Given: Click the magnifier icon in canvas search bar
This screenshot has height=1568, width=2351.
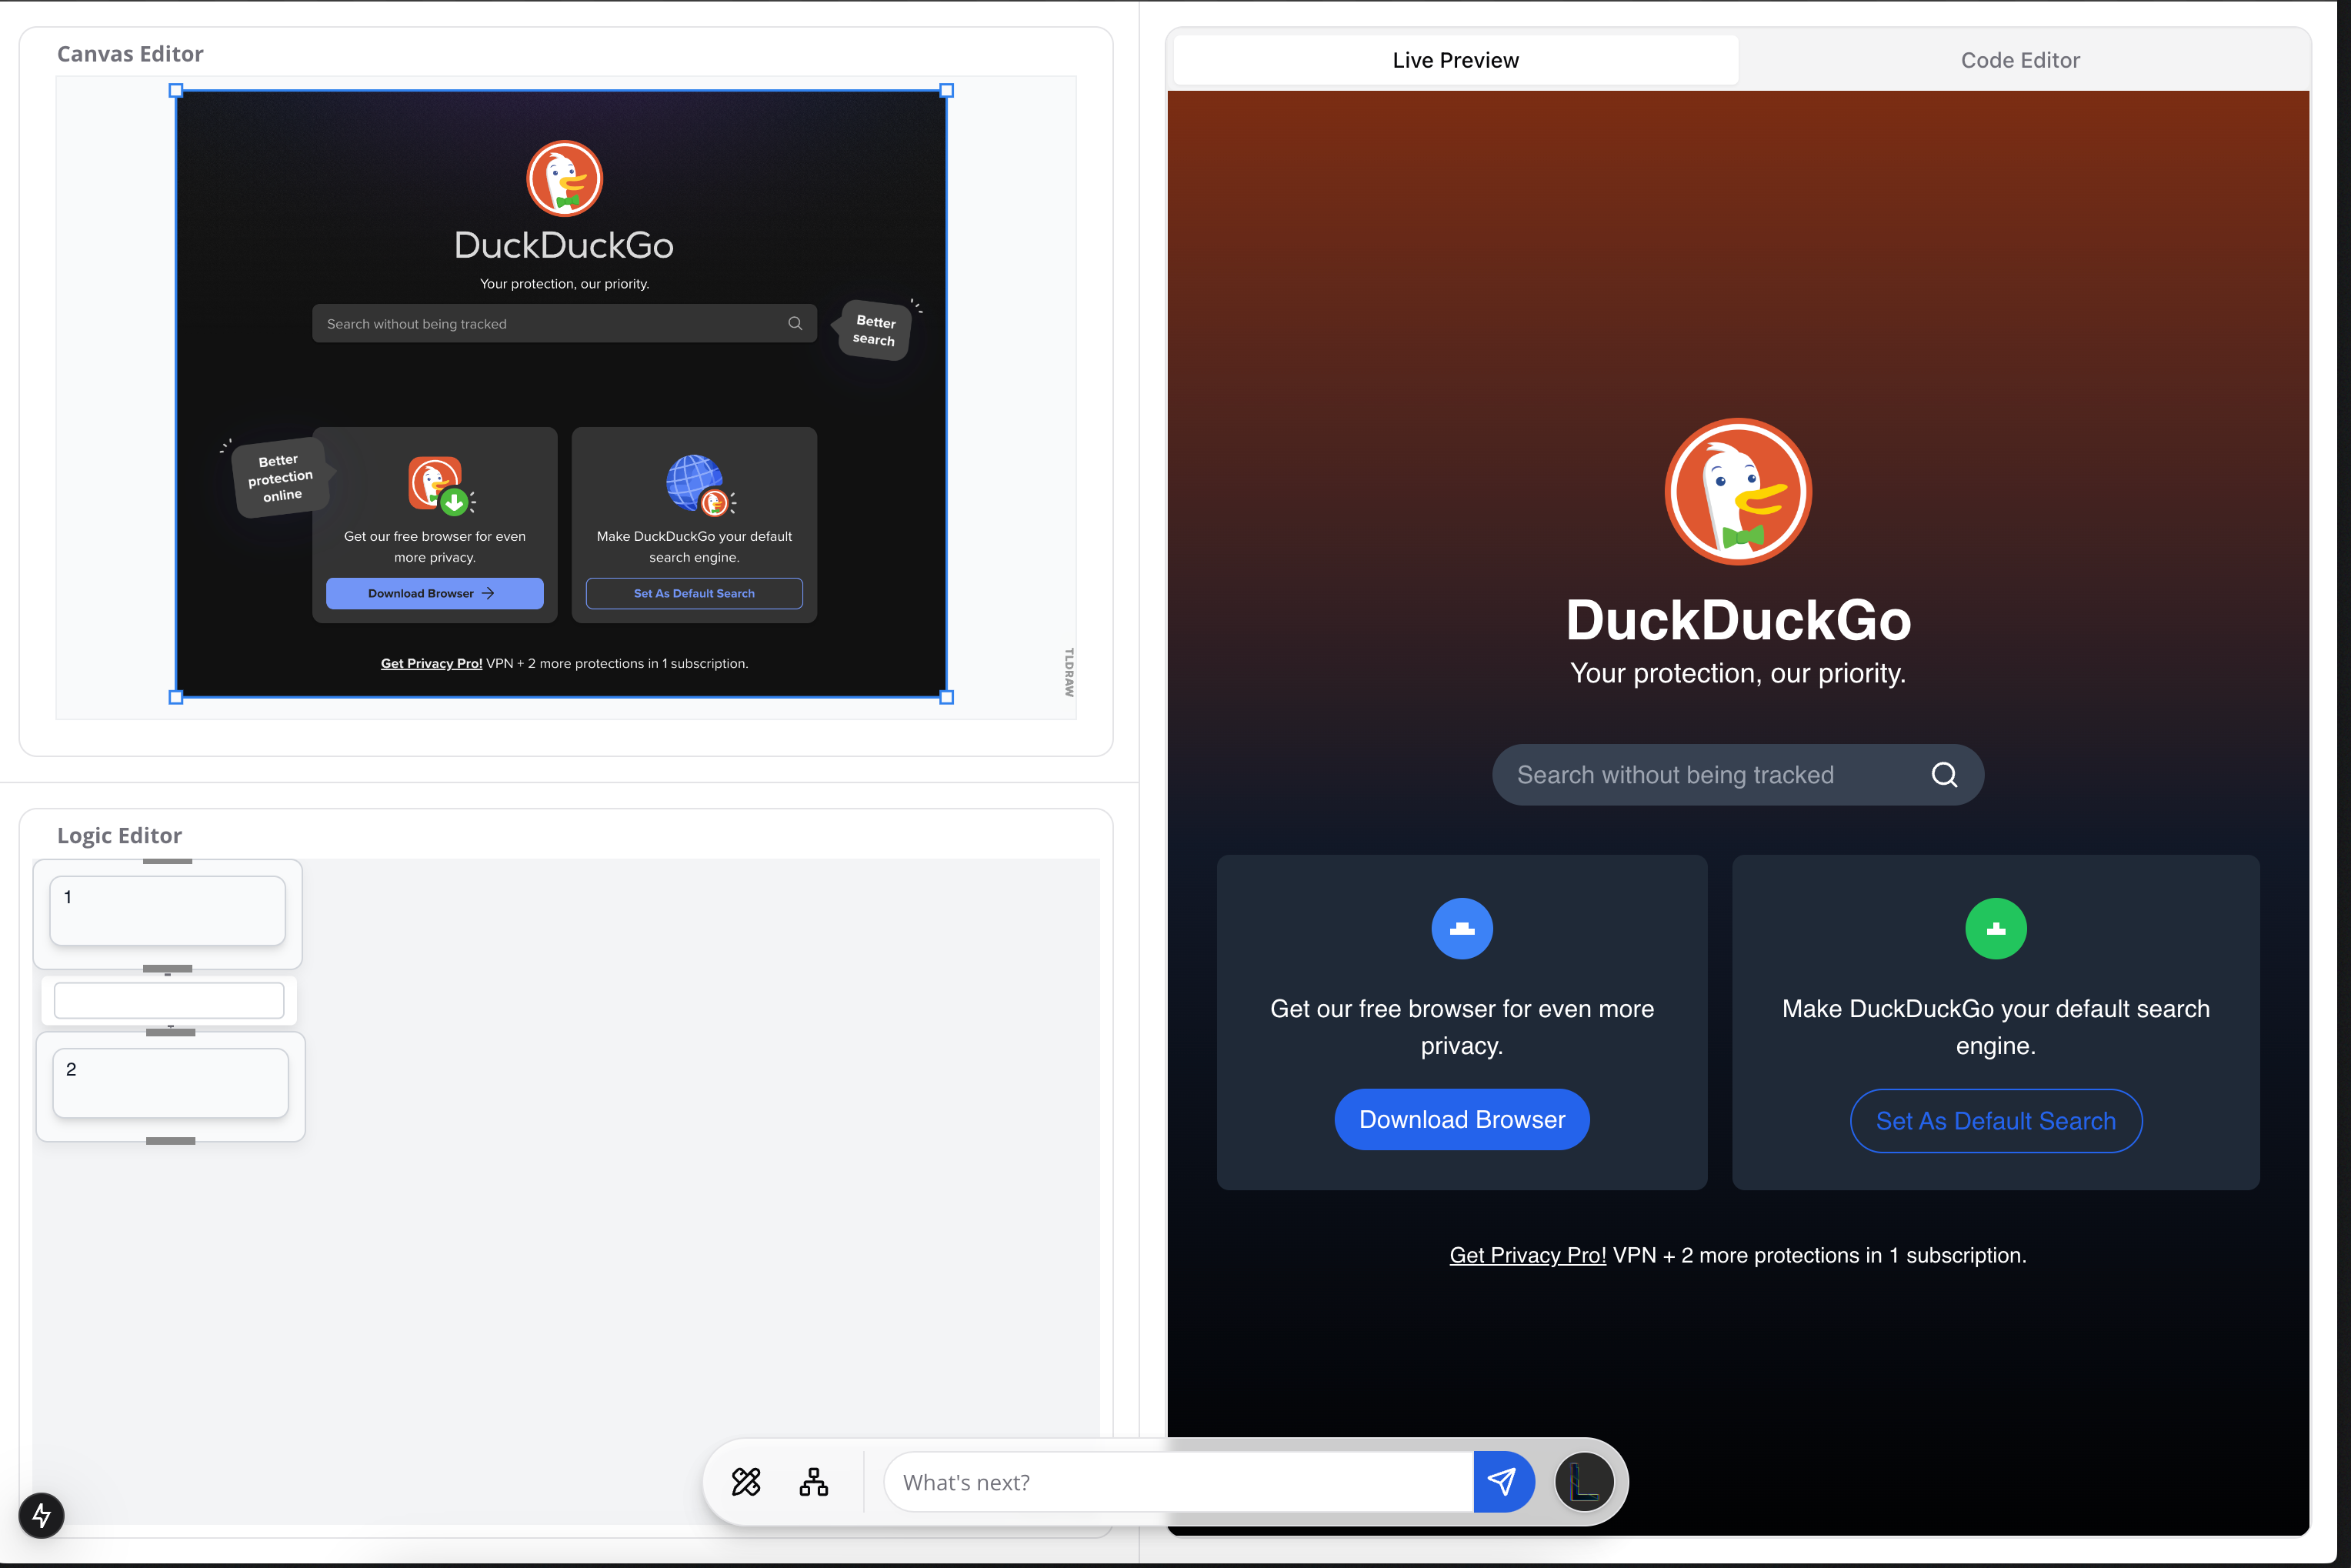Looking at the screenshot, I should (x=795, y=323).
